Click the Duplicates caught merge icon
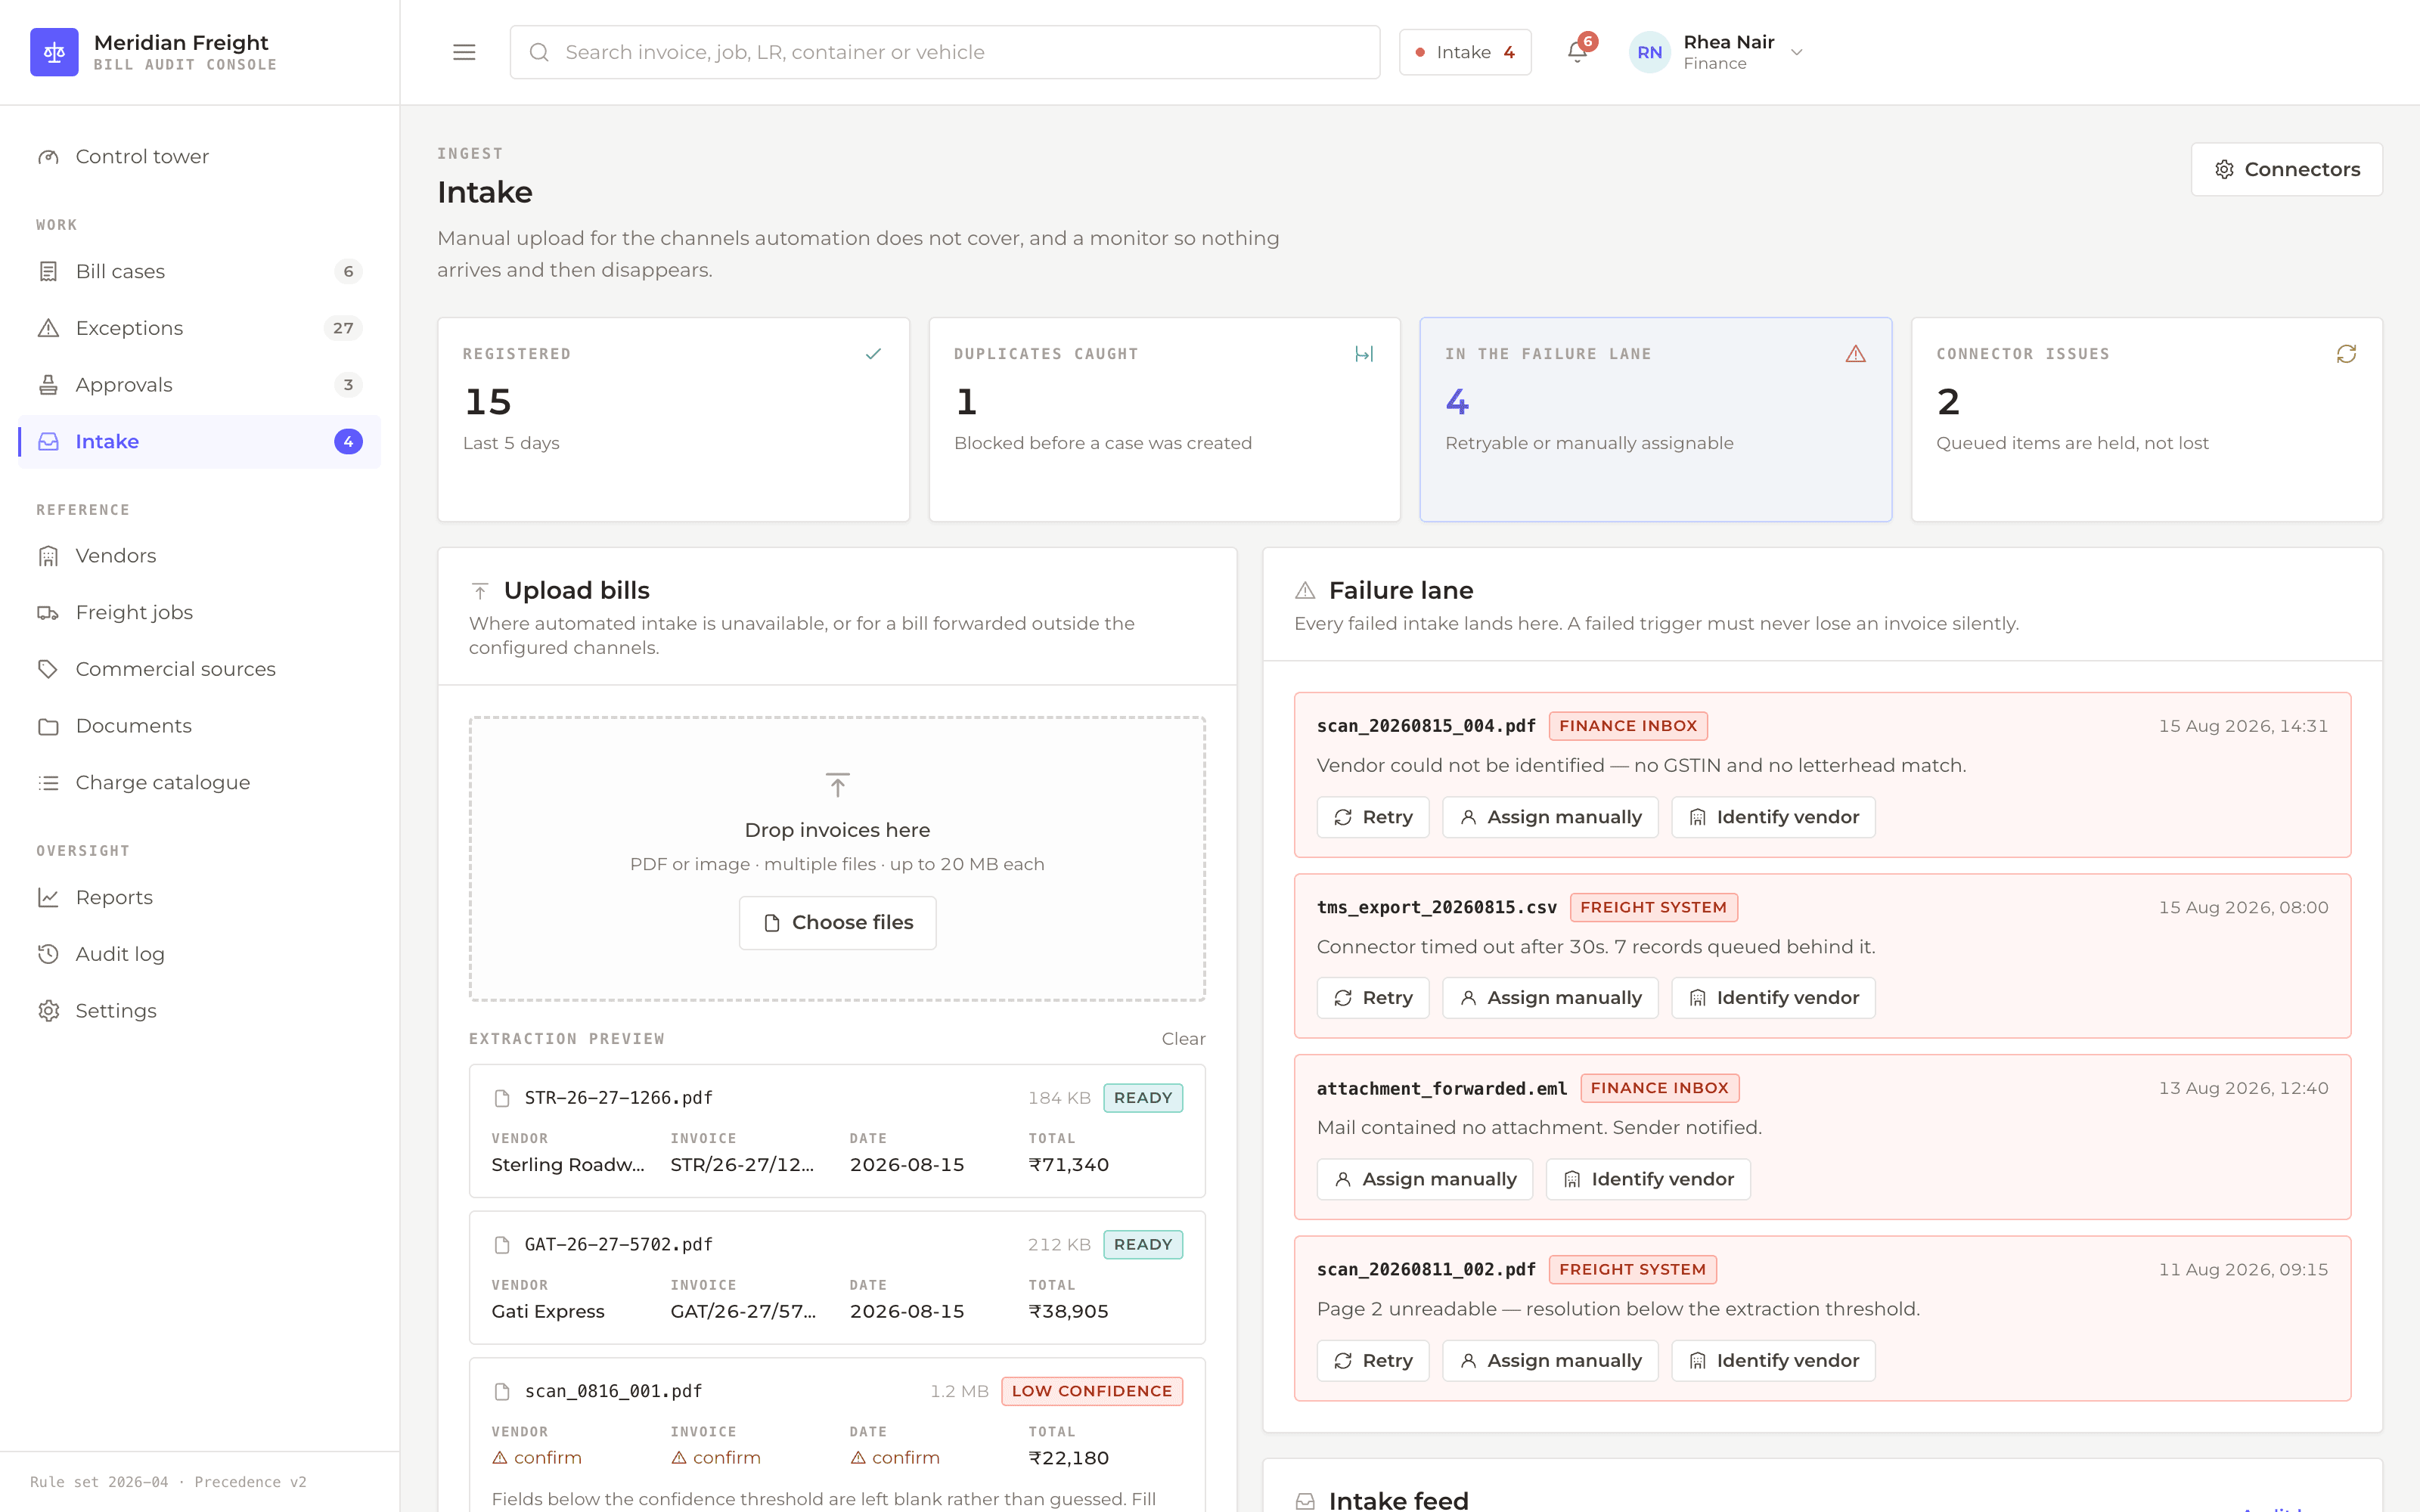The height and width of the screenshot is (1512, 2420). [x=1364, y=354]
